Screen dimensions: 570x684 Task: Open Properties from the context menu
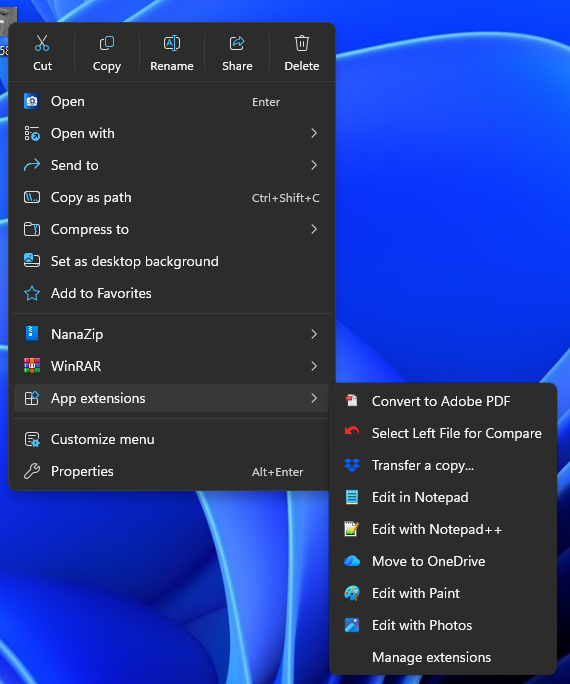point(171,472)
